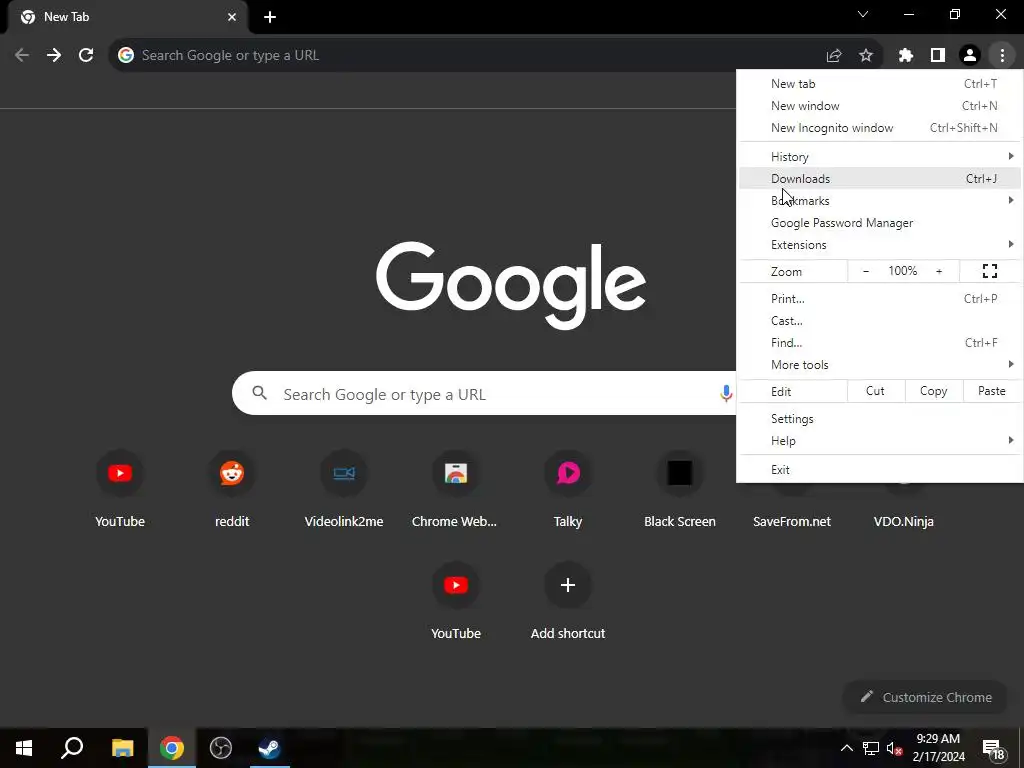
Task: Toggle the side panel icon
Action: (938, 56)
